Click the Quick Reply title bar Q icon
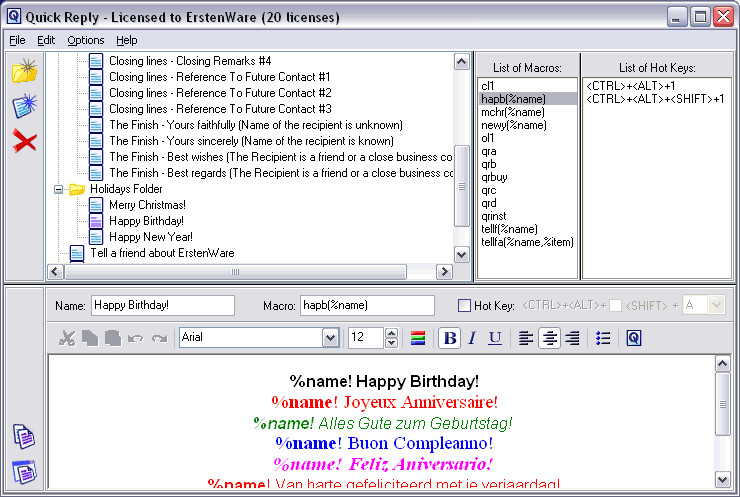The height and width of the screenshot is (497, 740). point(14,17)
